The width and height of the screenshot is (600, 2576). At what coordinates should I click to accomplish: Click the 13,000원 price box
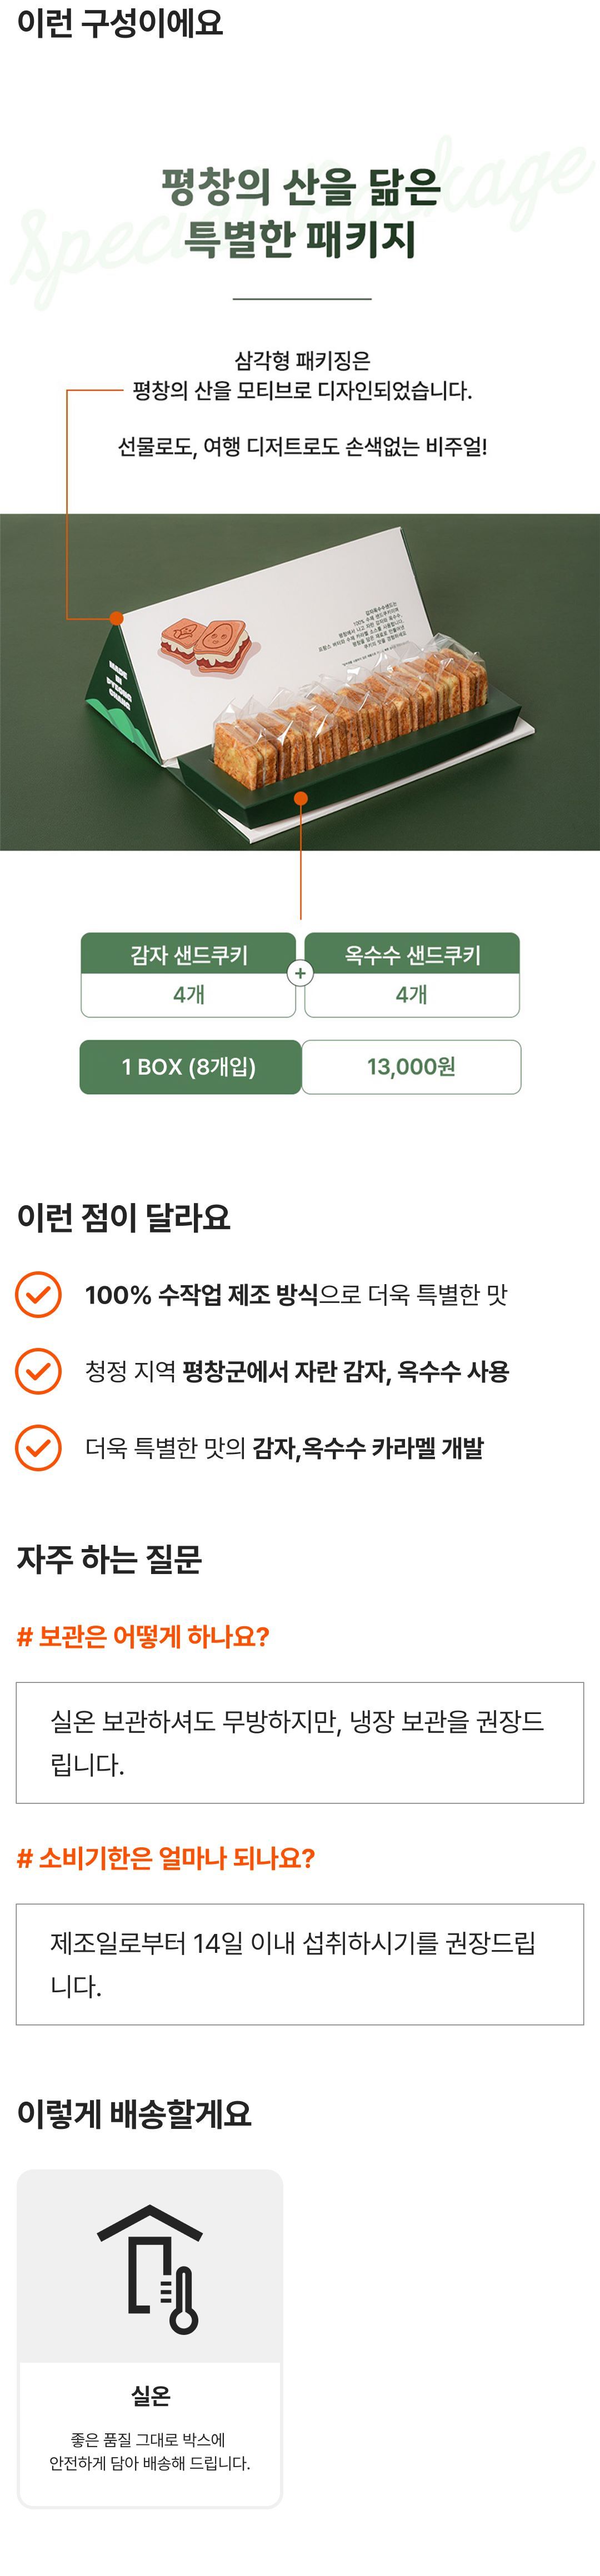[x=411, y=1067]
